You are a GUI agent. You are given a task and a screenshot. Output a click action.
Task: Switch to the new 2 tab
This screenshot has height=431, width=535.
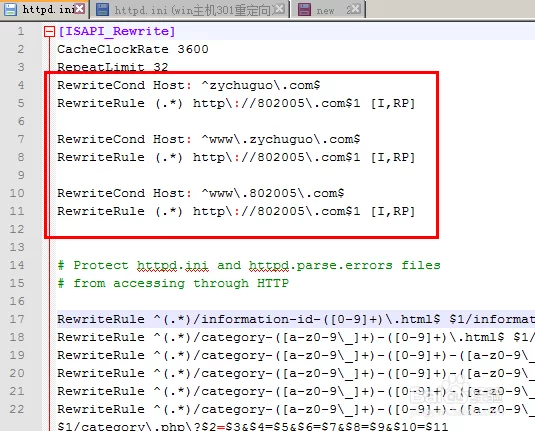[x=329, y=10]
